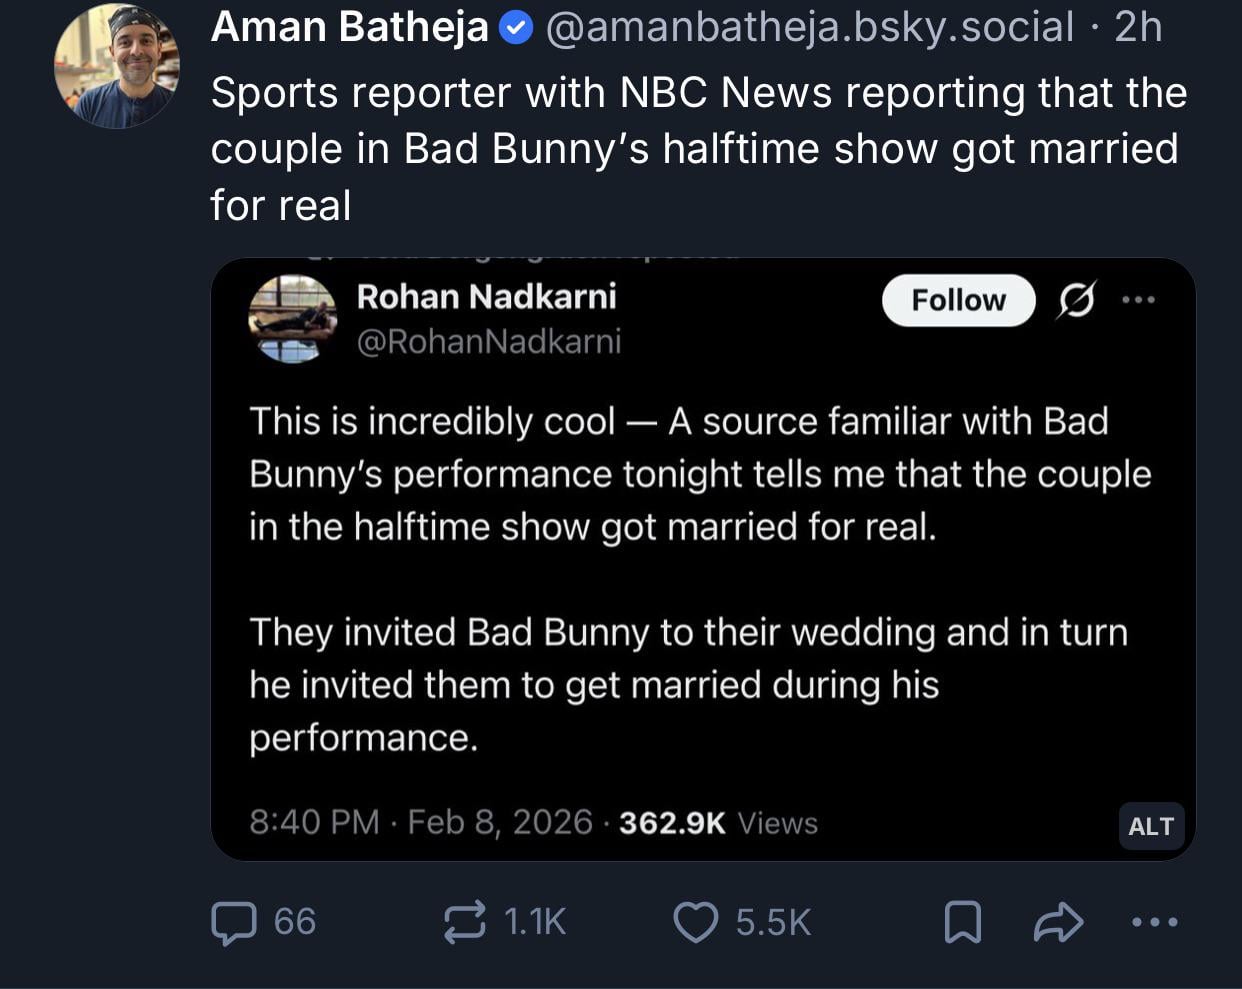Share the post using the arrow icon
Screen dimensions: 1242x989
click(x=1058, y=922)
